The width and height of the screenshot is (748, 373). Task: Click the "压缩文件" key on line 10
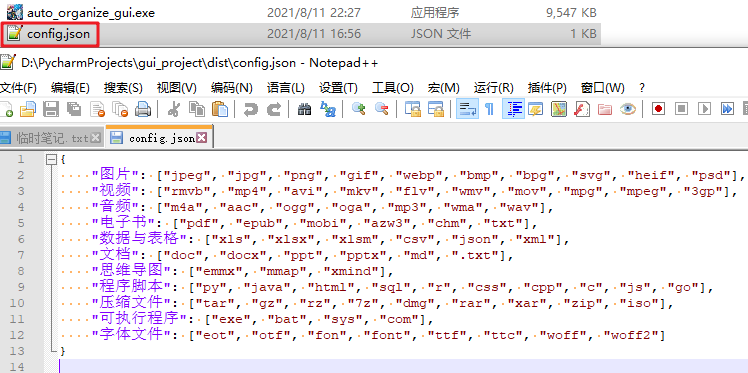tap(131, 303)
